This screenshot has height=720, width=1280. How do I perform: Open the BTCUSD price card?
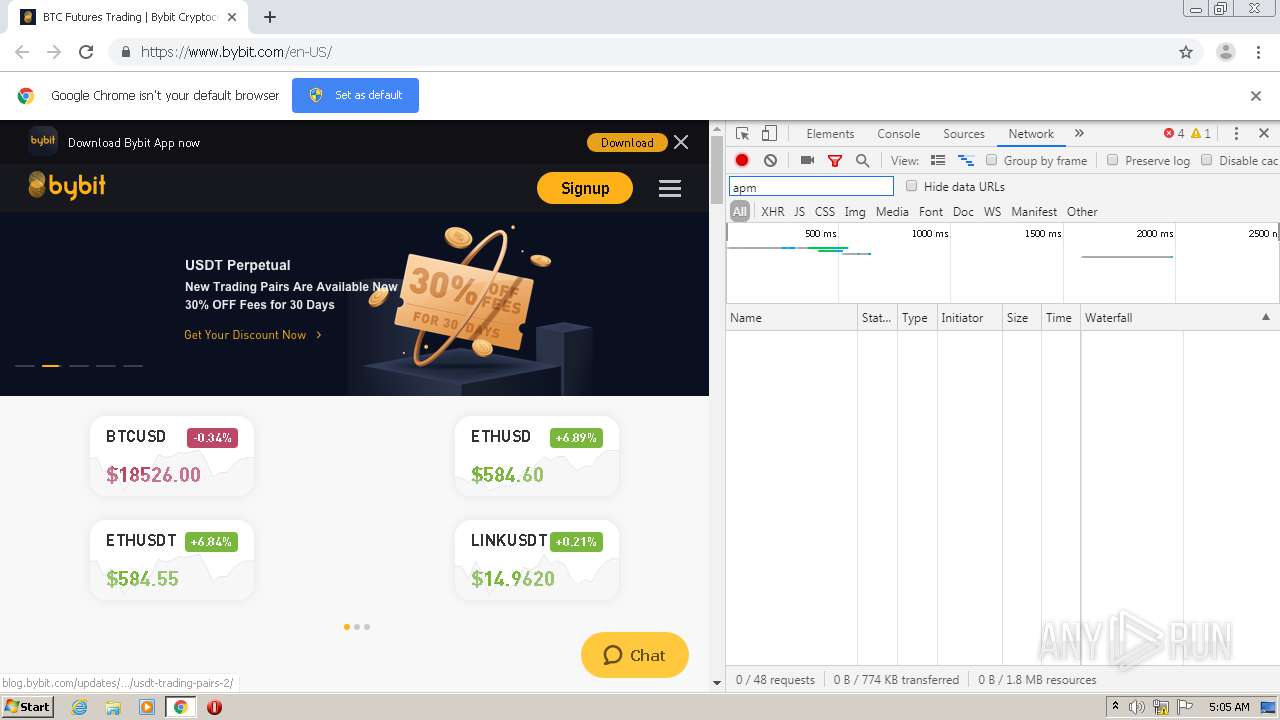[172, 456]
